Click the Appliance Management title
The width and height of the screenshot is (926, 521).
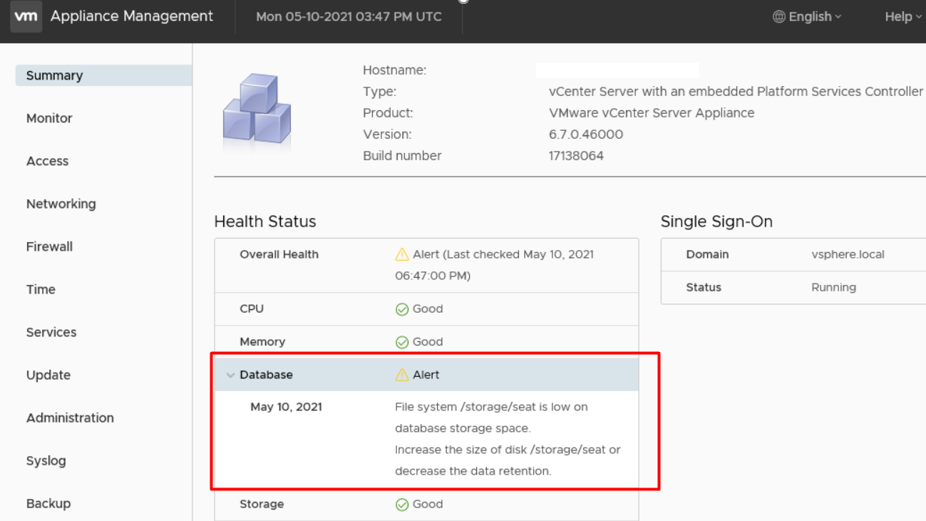point(131,17)
